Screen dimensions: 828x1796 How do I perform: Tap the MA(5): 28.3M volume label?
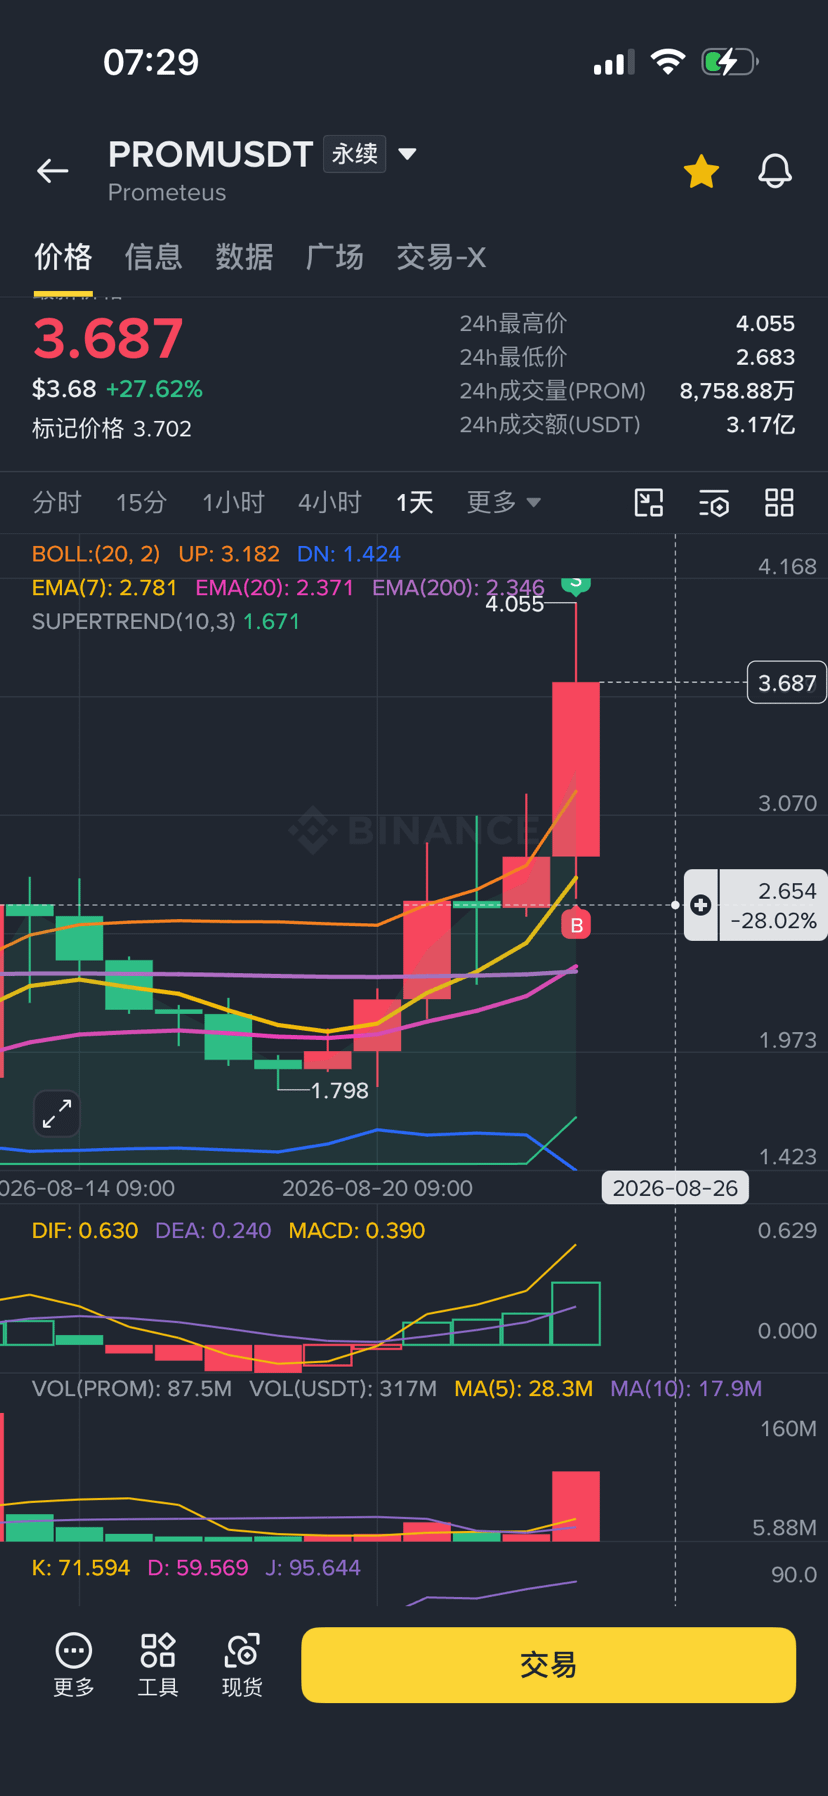click(523, 1388)
